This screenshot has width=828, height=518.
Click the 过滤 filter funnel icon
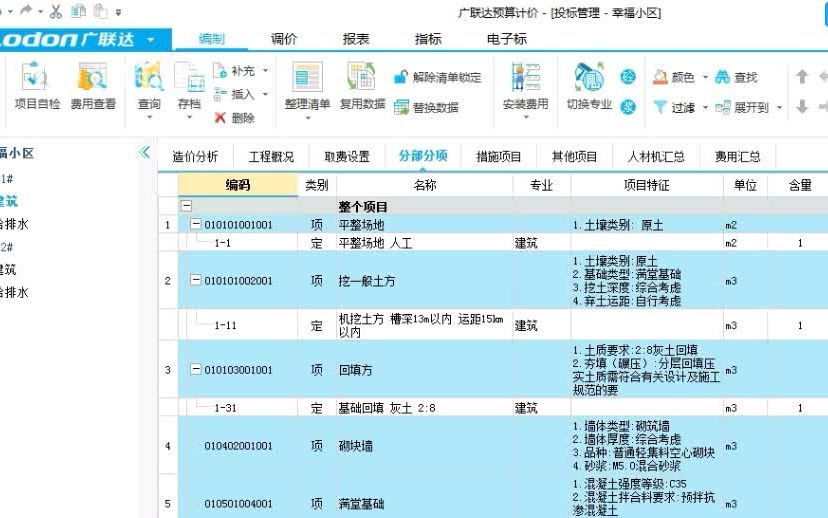(660, 107)
